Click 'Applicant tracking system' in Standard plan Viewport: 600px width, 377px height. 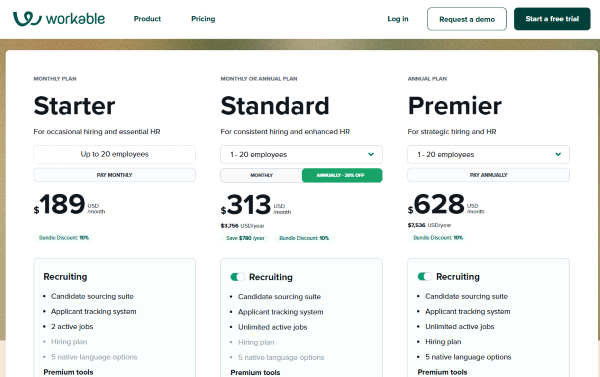pos(280,312)
